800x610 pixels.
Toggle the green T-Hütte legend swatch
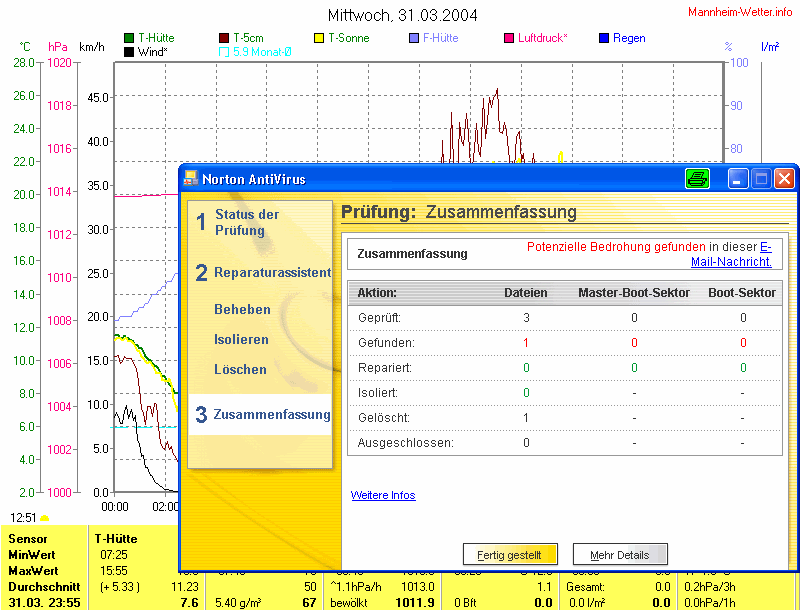tap(129, 38)
